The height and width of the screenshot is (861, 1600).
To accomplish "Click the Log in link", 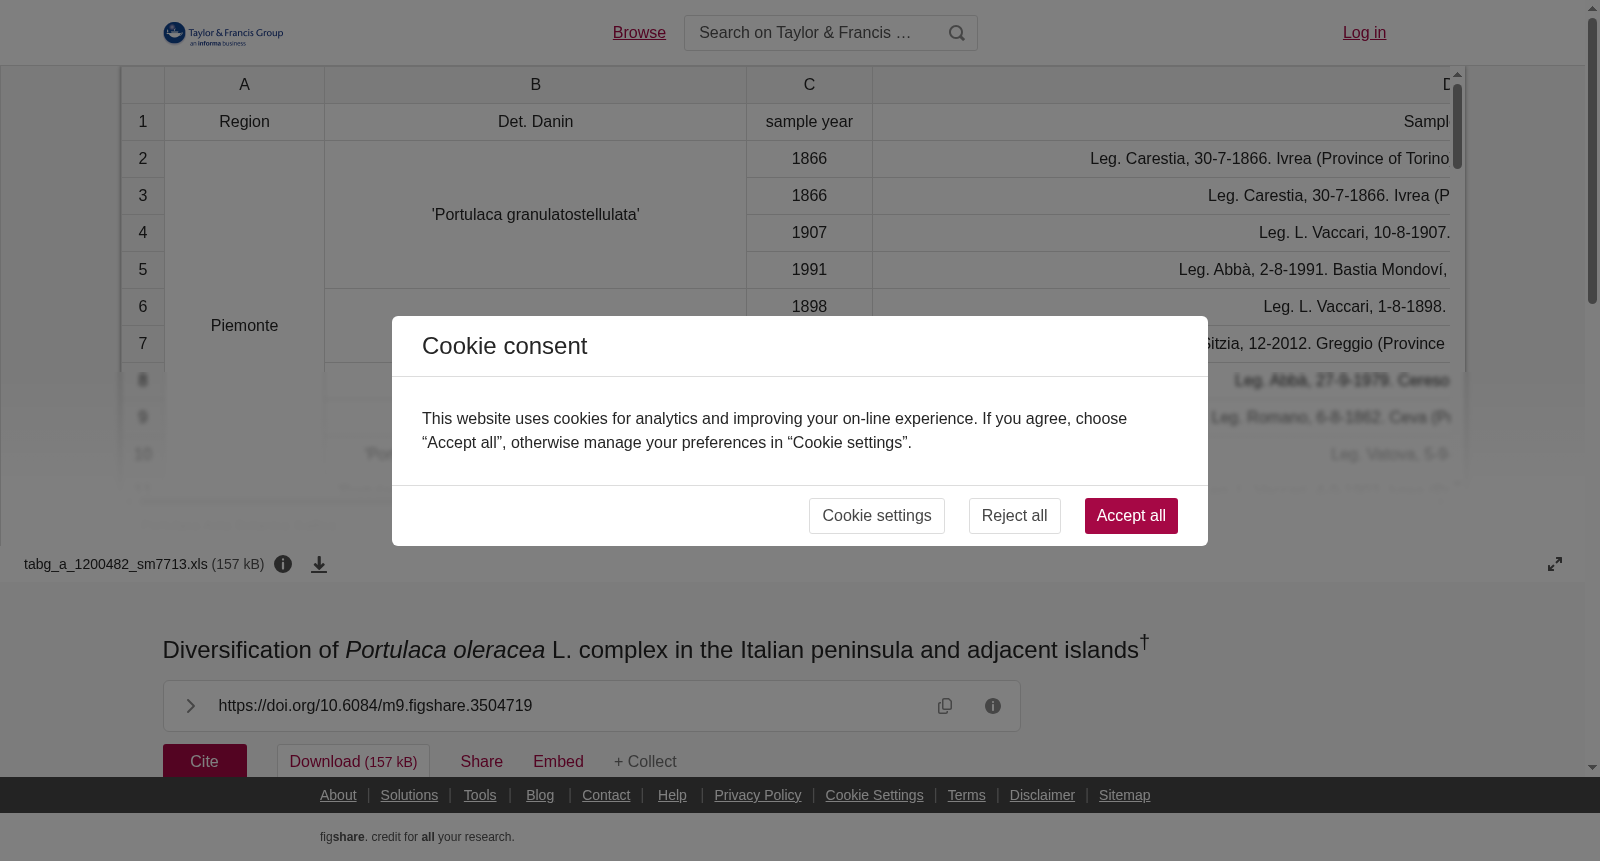I will 1364,33.
